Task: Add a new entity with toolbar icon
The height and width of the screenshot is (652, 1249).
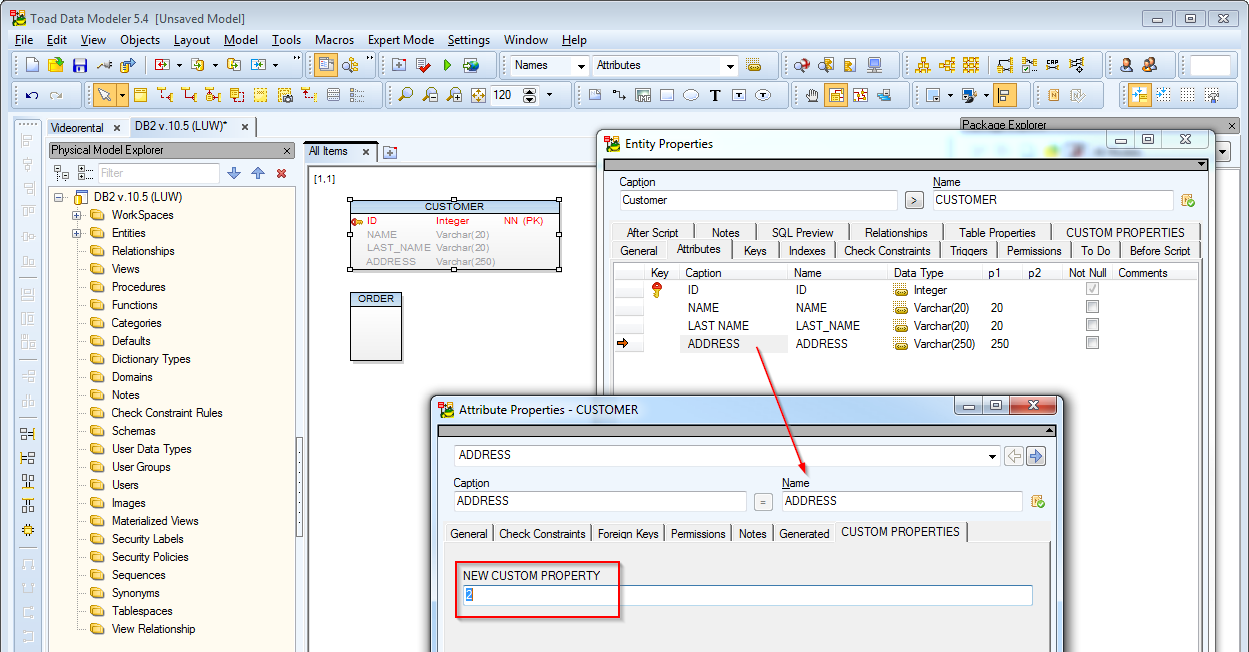Action: [141, 95]
